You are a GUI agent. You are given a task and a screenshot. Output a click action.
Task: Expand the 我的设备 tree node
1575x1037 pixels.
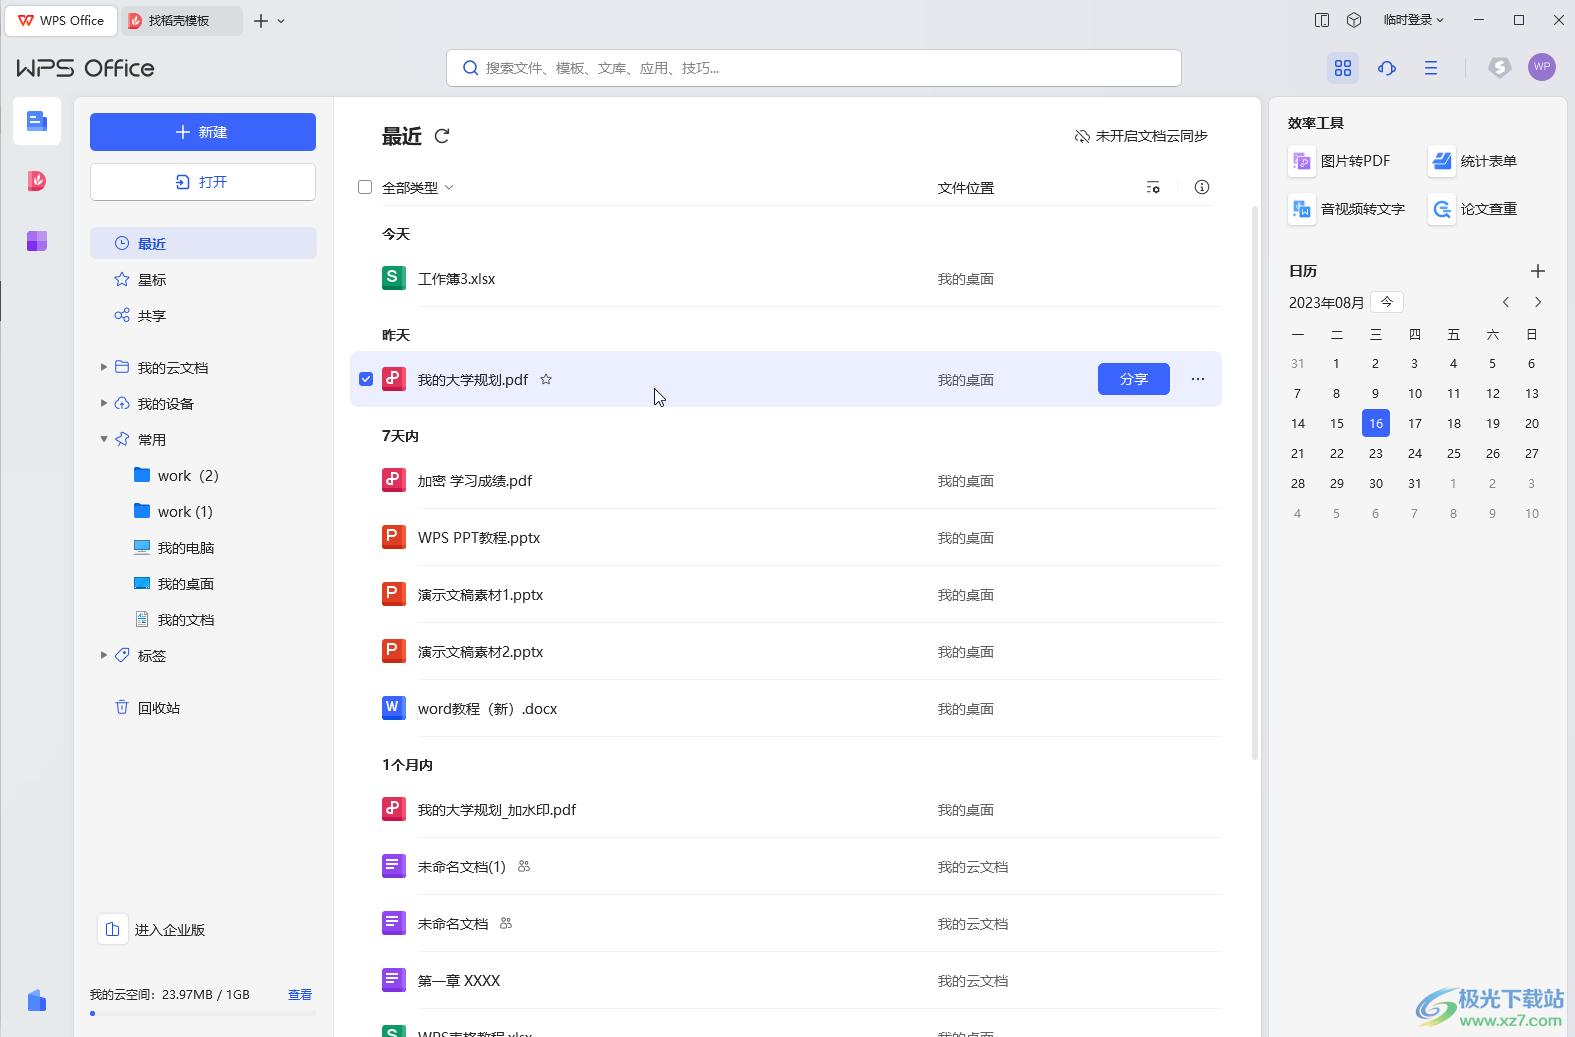(103, 403)
